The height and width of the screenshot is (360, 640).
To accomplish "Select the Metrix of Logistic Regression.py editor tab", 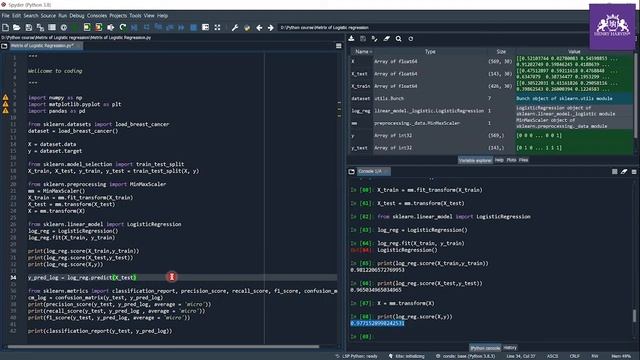I will (x=45, y=46).
